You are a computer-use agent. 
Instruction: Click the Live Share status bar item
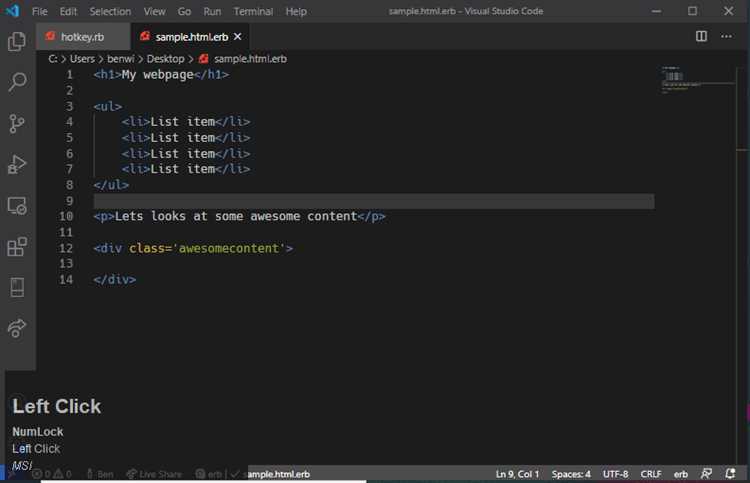pyautogui.click(x=154, y=474)
